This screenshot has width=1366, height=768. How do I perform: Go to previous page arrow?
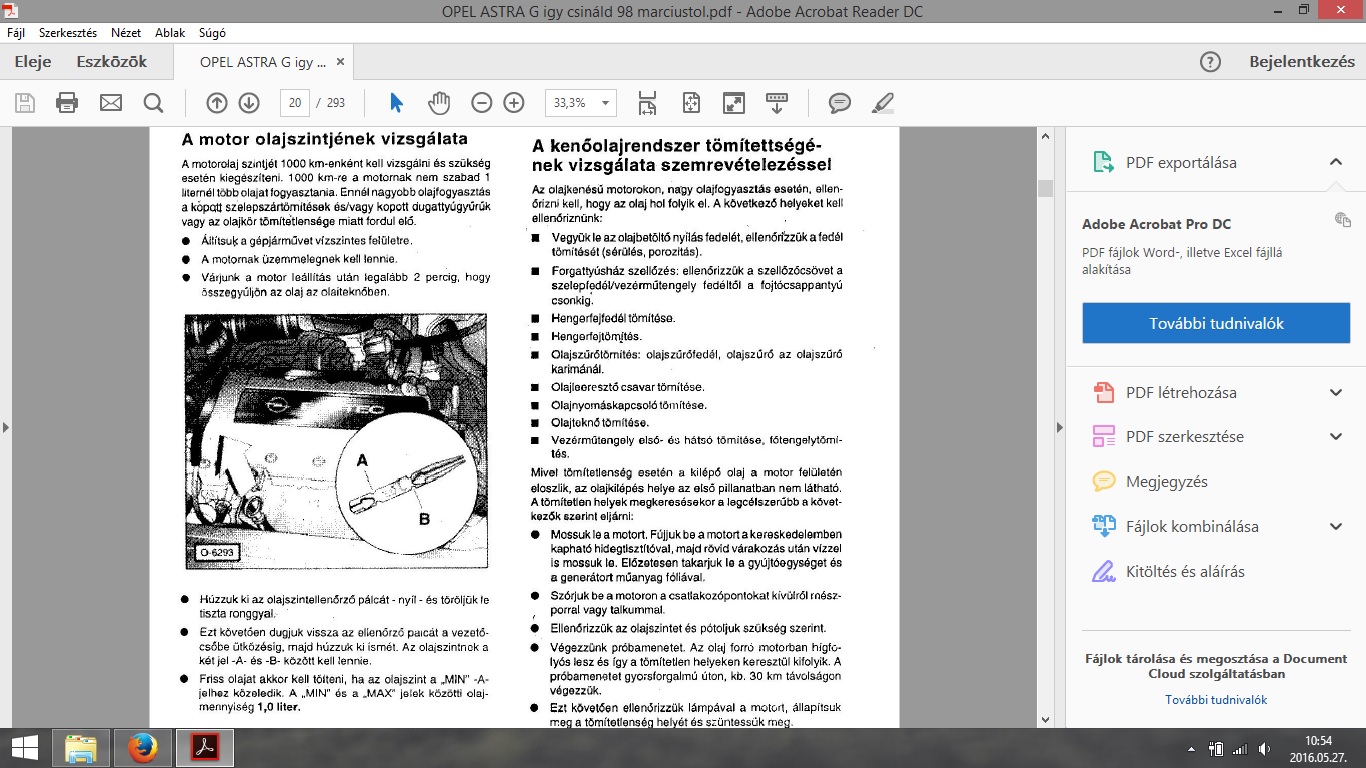click(217, 102)
